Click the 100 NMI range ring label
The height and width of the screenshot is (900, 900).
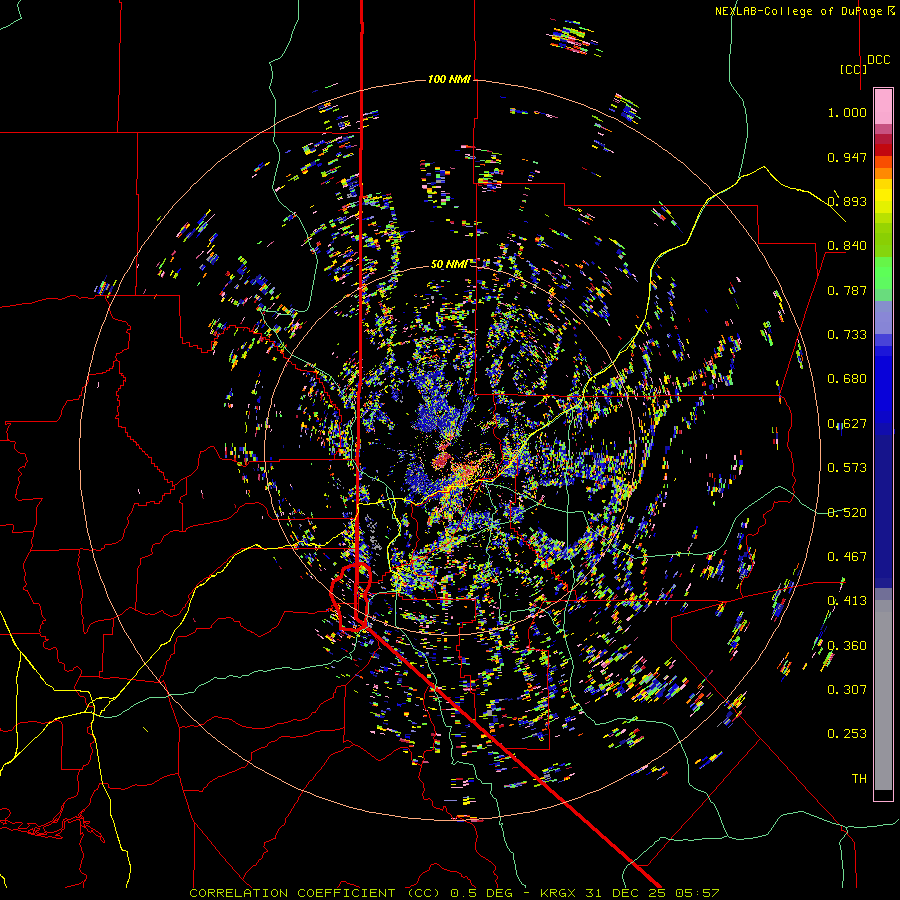point(449,79)
